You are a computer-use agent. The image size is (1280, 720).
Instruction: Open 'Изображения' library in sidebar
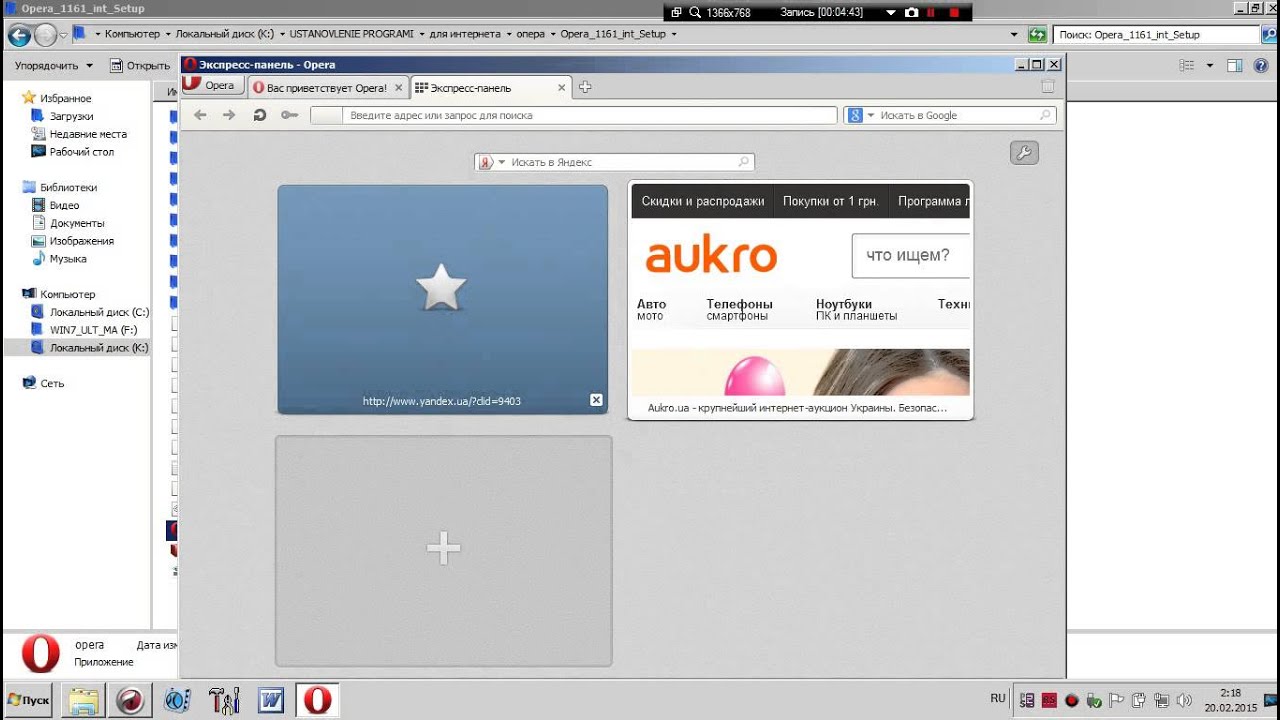click(72, 241)
